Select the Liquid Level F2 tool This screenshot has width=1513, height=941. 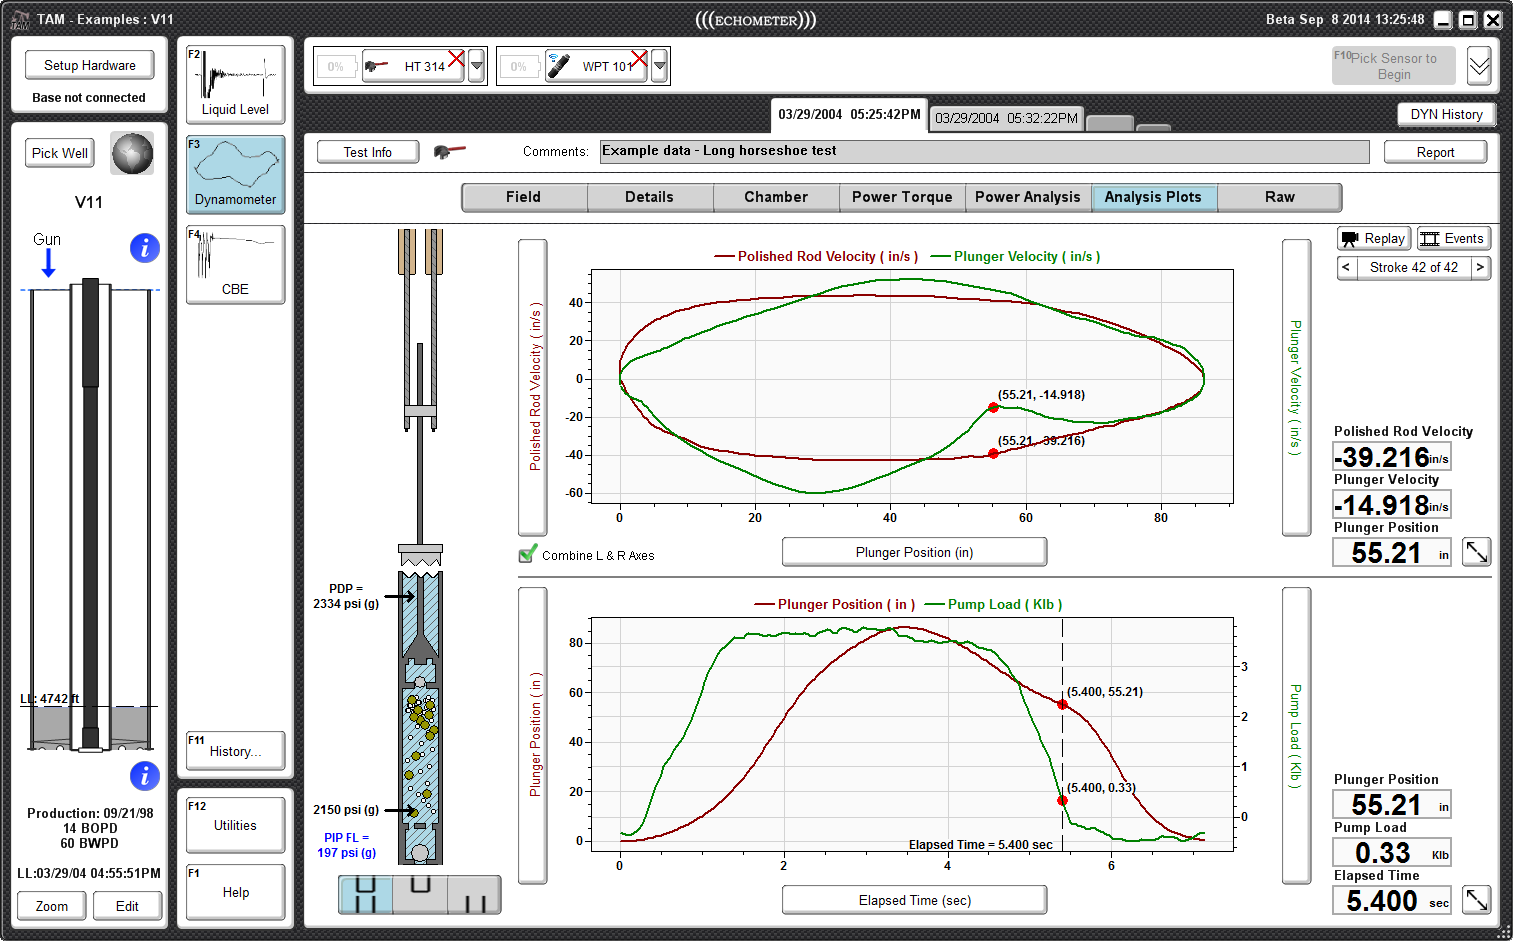[234, 83]
